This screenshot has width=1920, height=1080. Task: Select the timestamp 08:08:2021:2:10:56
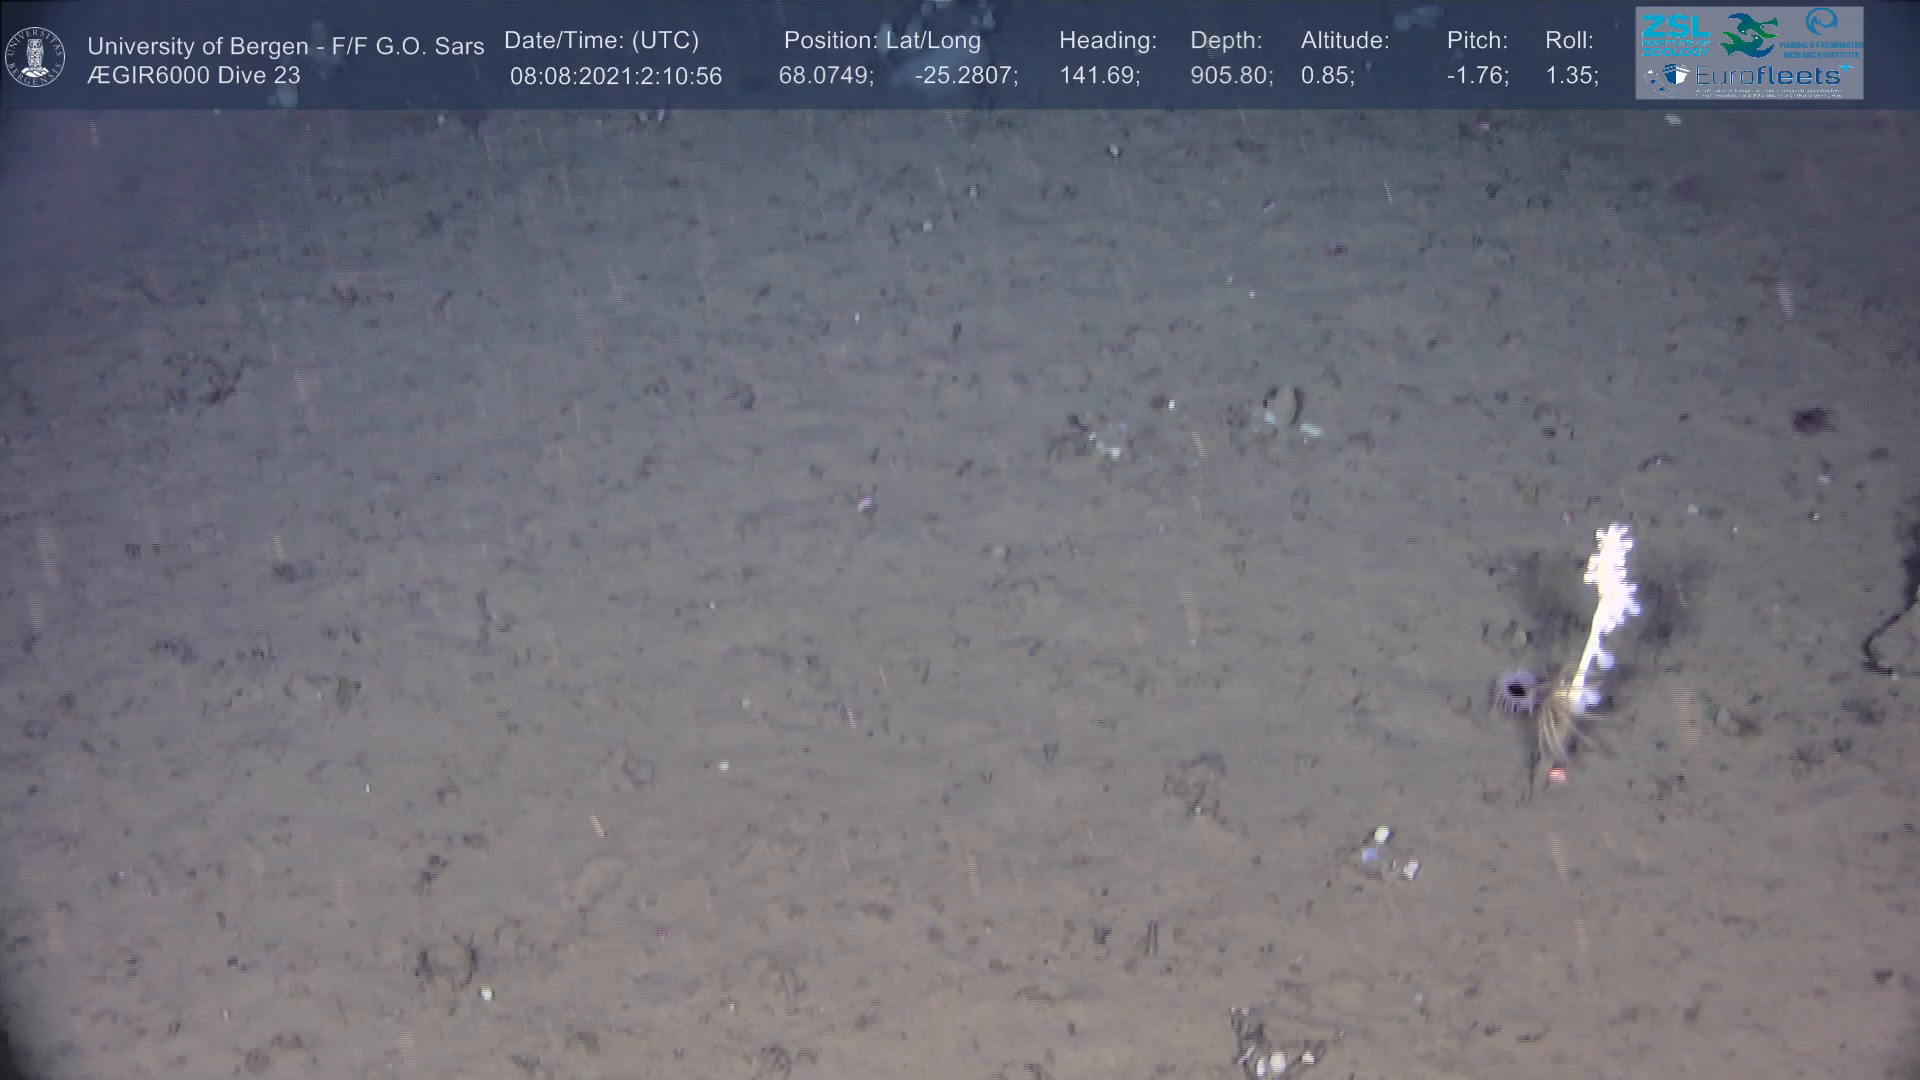[x=615, y=76]
